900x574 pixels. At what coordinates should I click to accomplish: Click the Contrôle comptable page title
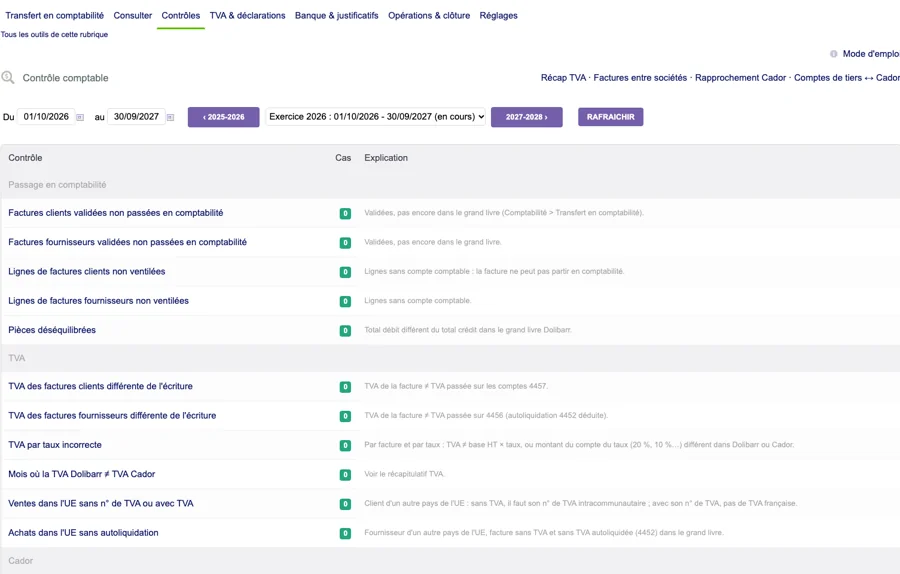[65, 78]
